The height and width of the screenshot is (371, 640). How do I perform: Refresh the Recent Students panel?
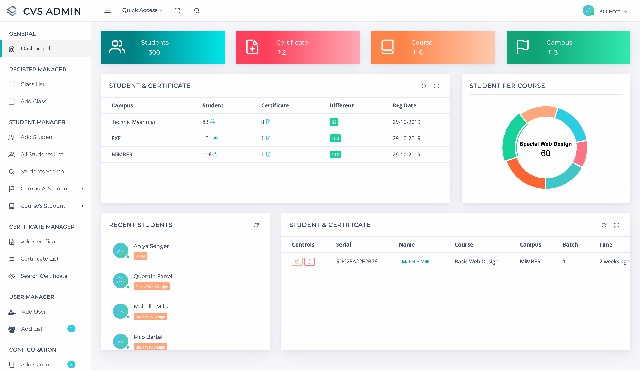tap(256, 225)
